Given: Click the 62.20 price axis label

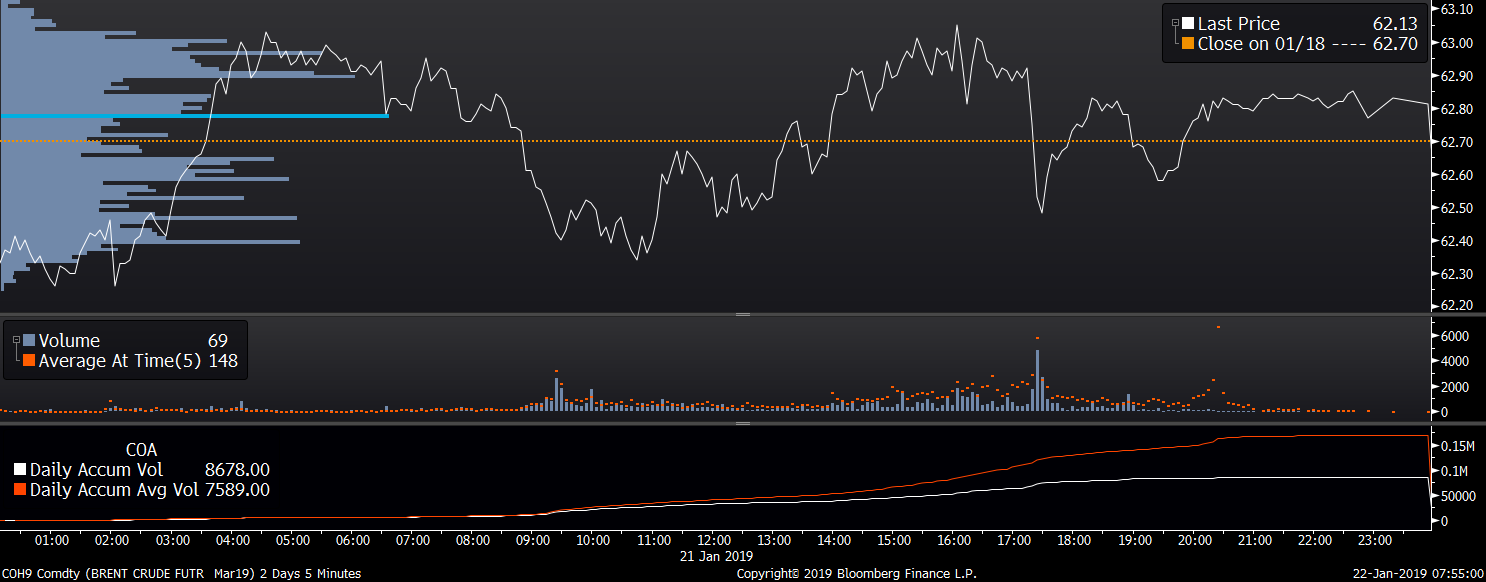Looking at the screenshot, I should (1455, 304).
